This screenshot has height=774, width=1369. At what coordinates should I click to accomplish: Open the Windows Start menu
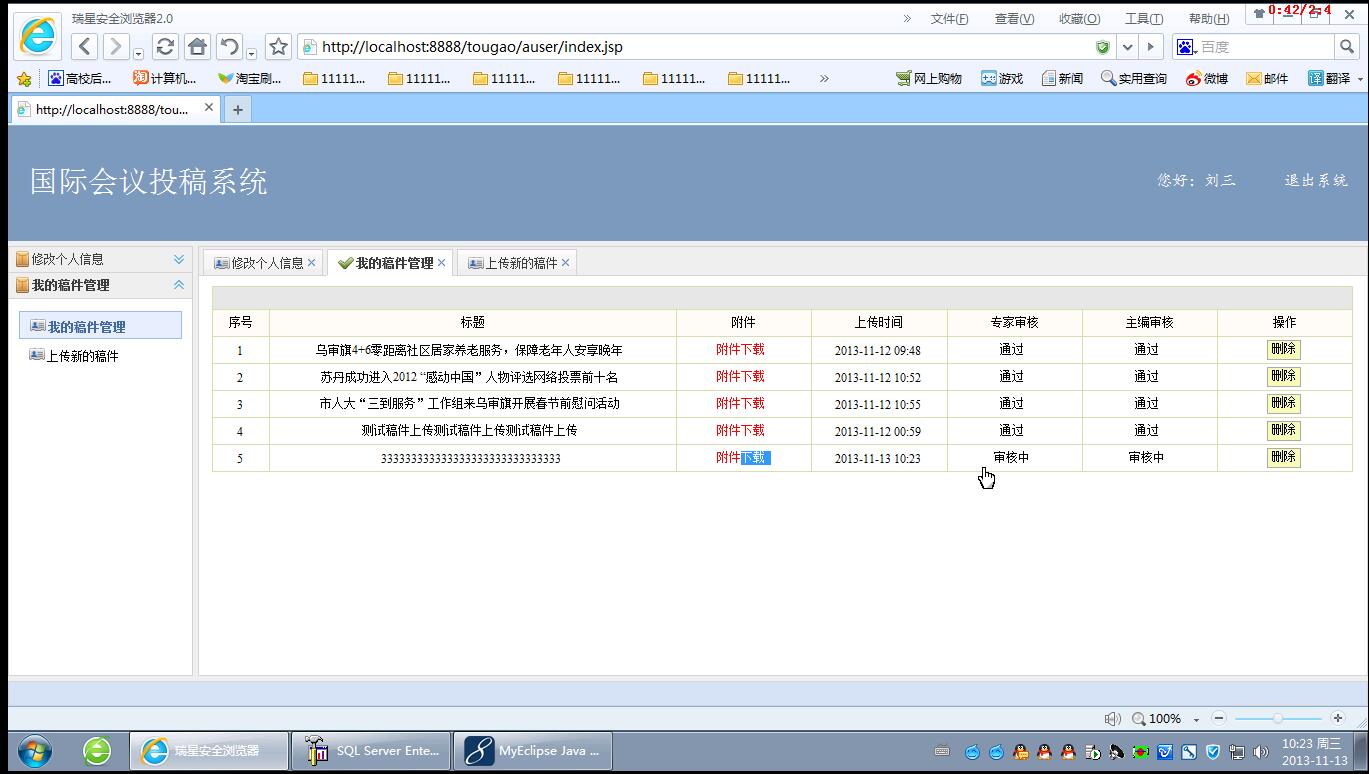[x=34, y=750]
